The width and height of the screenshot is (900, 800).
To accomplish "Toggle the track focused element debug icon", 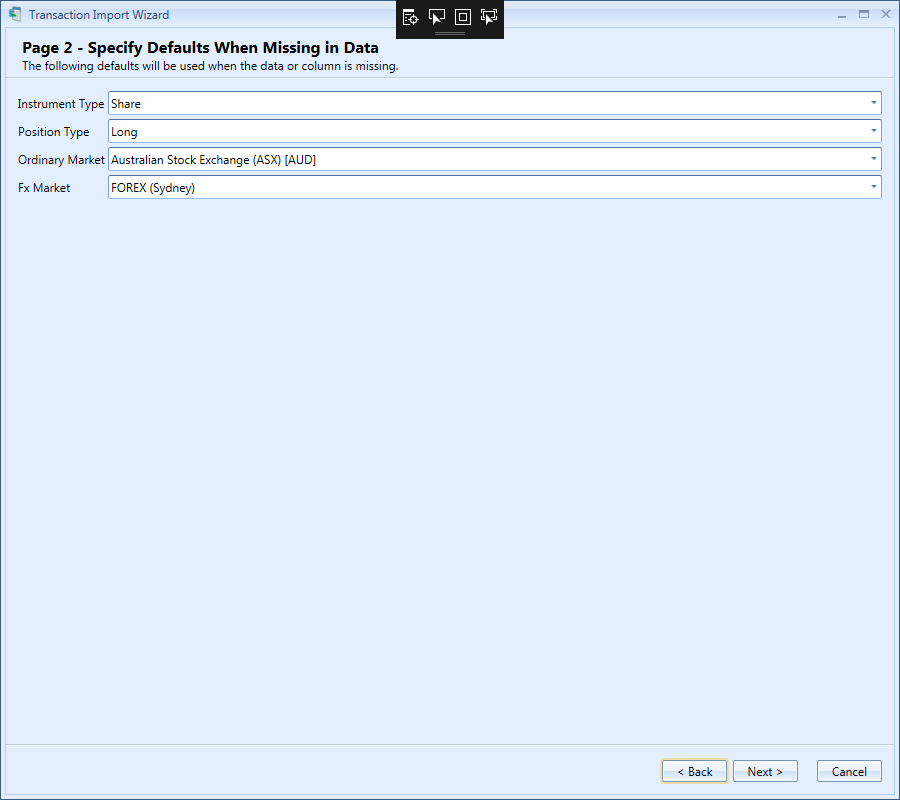I will tap(489, 17).
